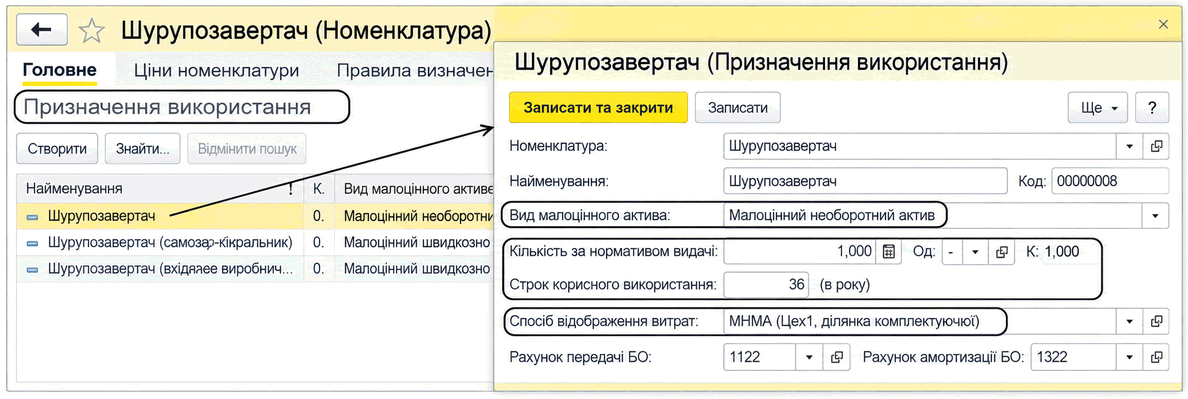Expand the Рахунок передачі БО dropdown
Viewport: 1188px width, 399px height.
point(808,357)
